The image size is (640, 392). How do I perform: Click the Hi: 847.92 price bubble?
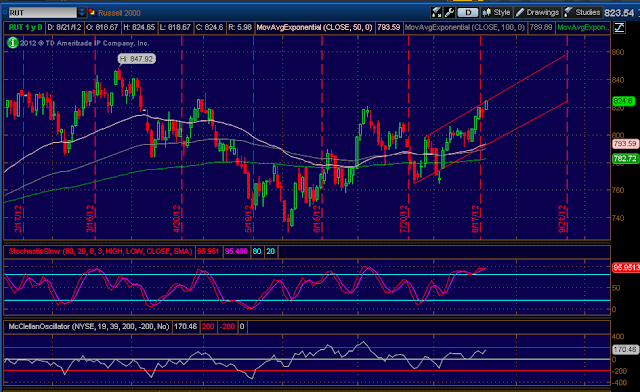click(137, 59)
